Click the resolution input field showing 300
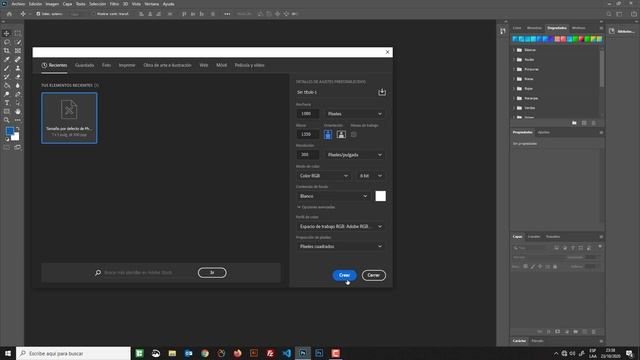Screen dimensions: 640x360 [x=307, y=155]
